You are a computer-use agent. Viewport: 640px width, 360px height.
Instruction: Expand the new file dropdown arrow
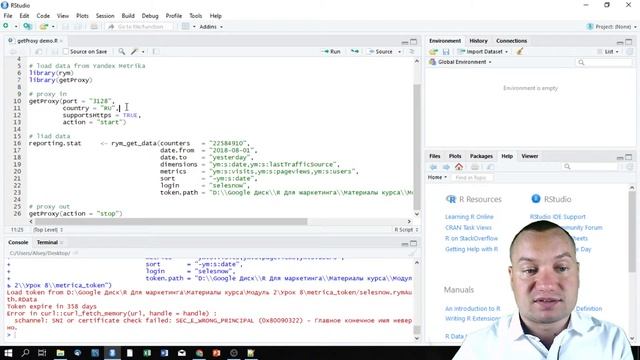point(16,27)
